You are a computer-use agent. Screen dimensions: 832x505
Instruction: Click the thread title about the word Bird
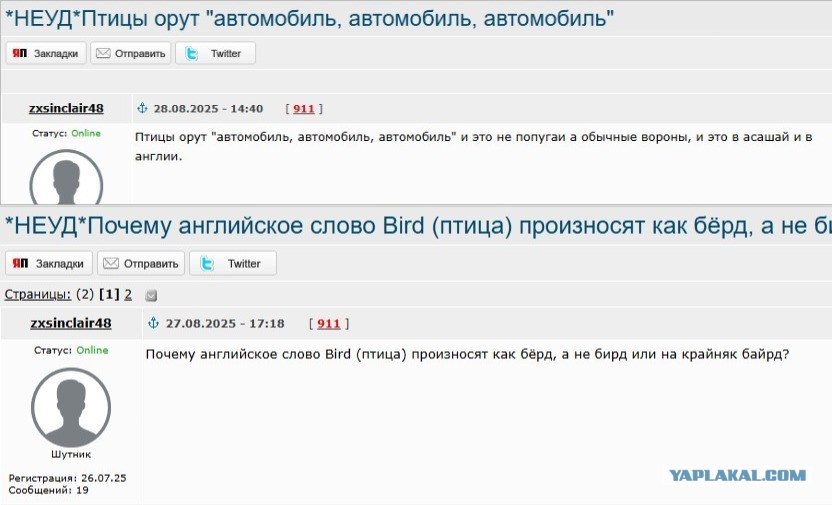418,226
